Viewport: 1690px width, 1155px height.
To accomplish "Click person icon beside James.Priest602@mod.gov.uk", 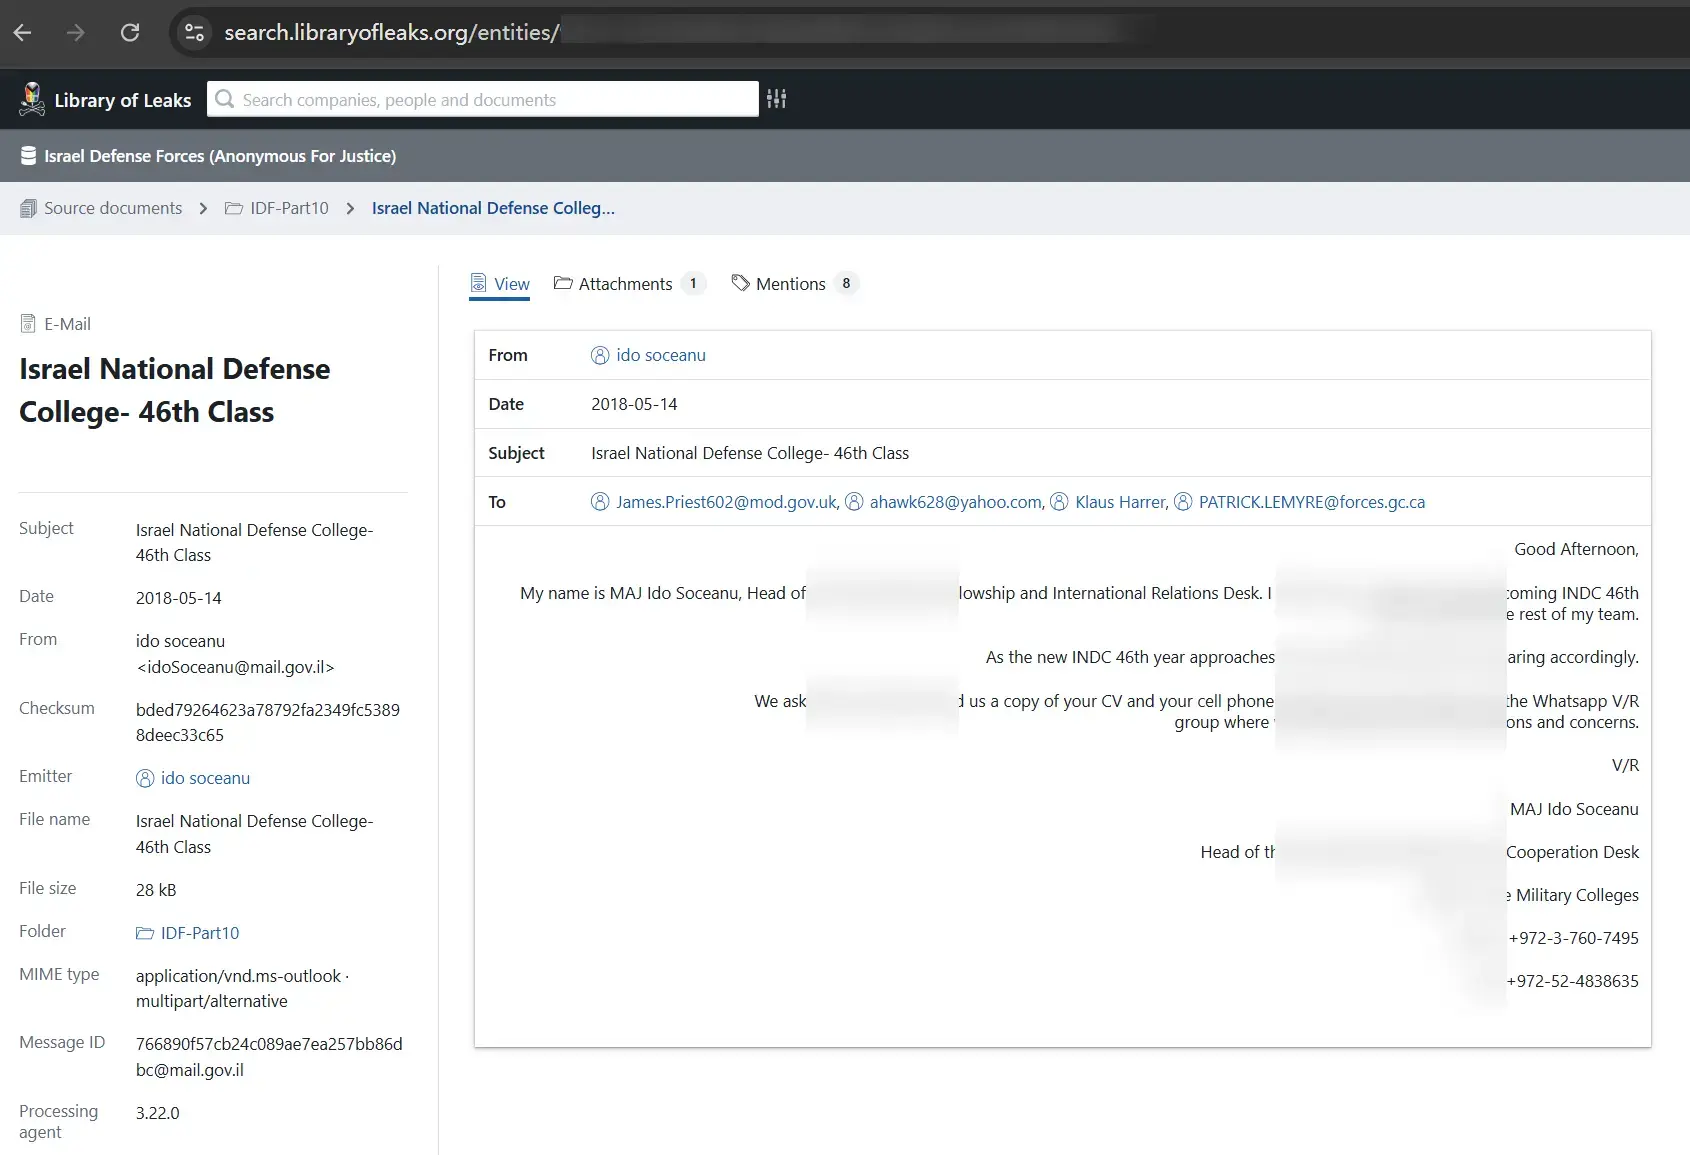I will tap(600, 502).
